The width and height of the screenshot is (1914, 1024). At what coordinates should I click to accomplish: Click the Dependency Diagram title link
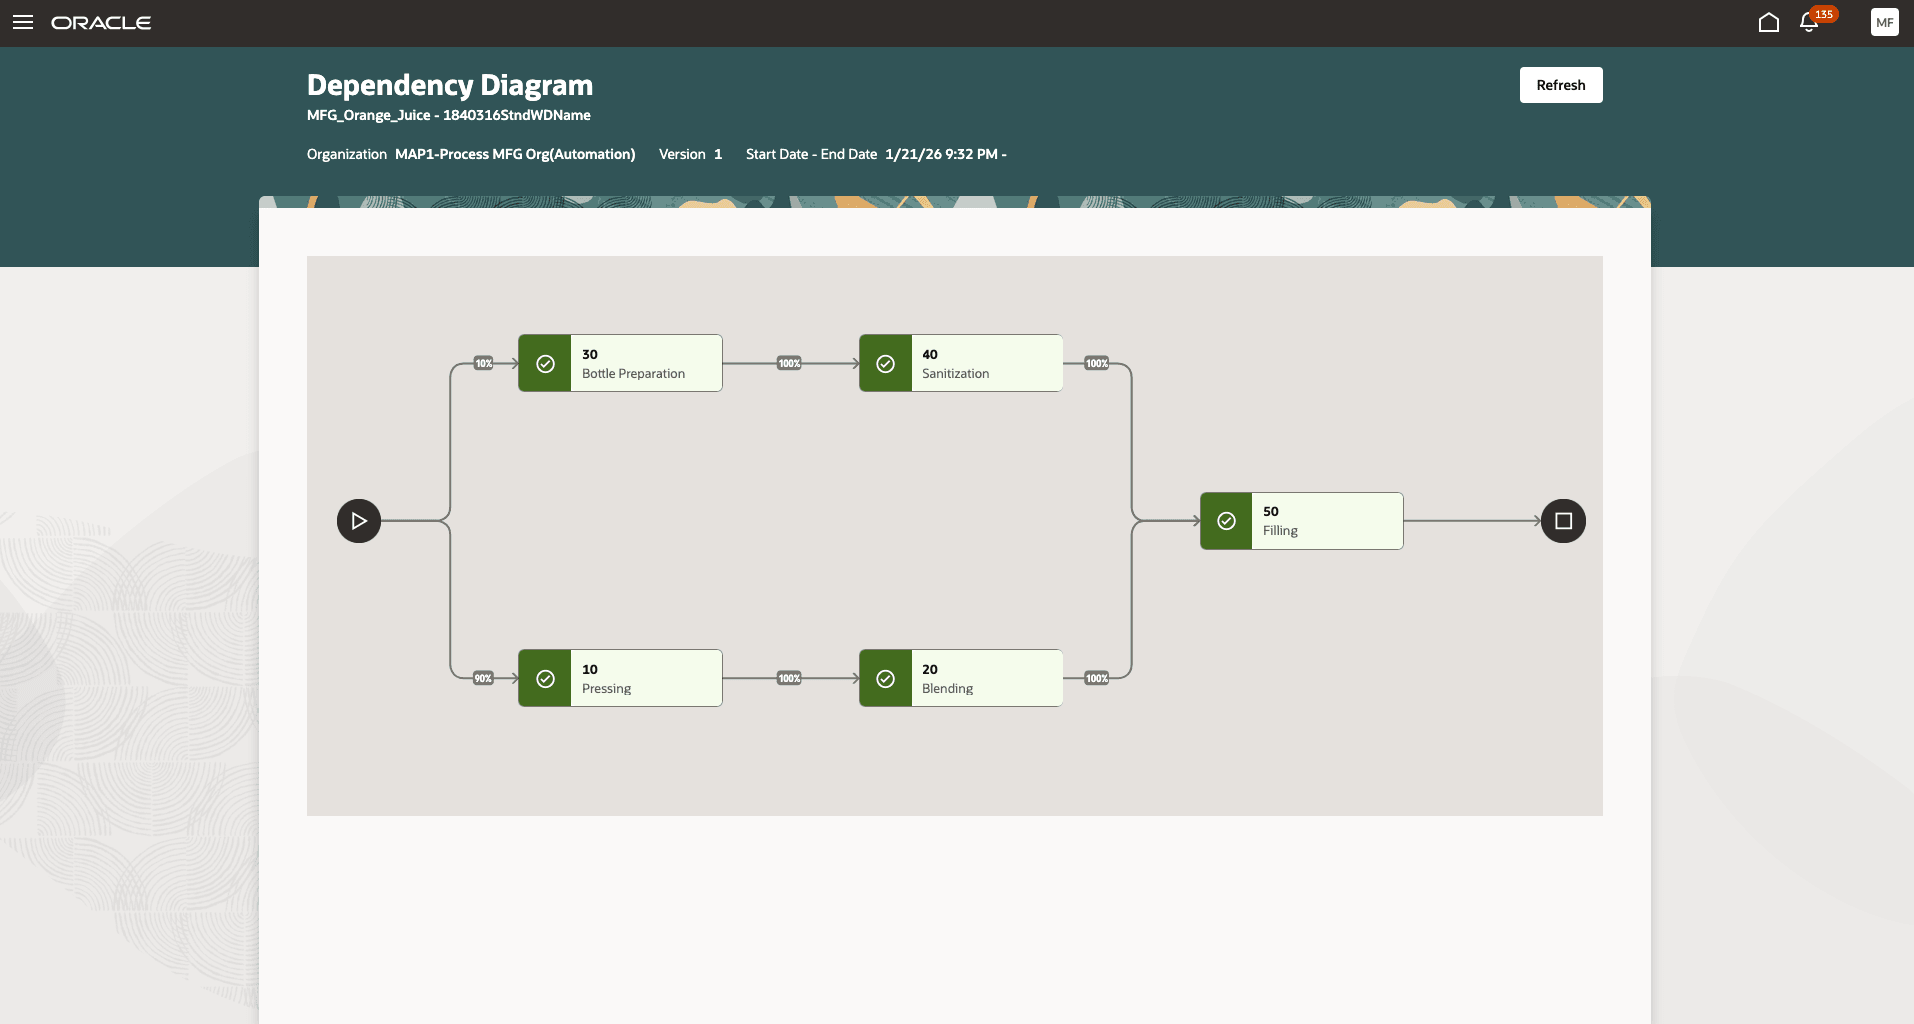[449, 85]
